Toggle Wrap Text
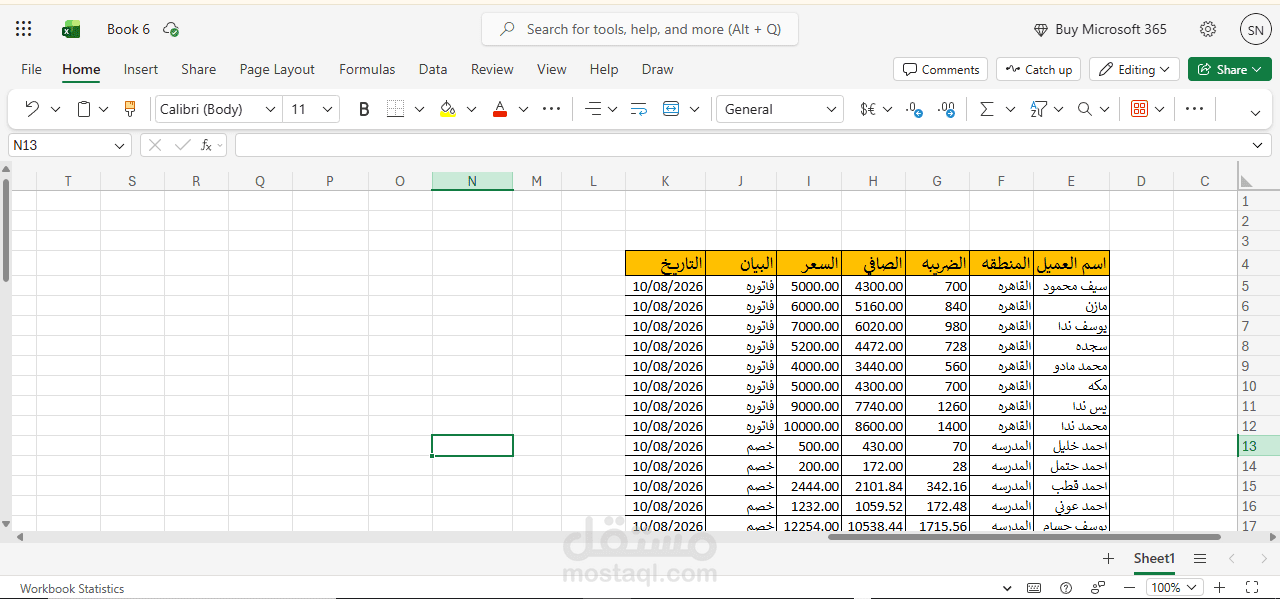 click(x=639, y=109)
